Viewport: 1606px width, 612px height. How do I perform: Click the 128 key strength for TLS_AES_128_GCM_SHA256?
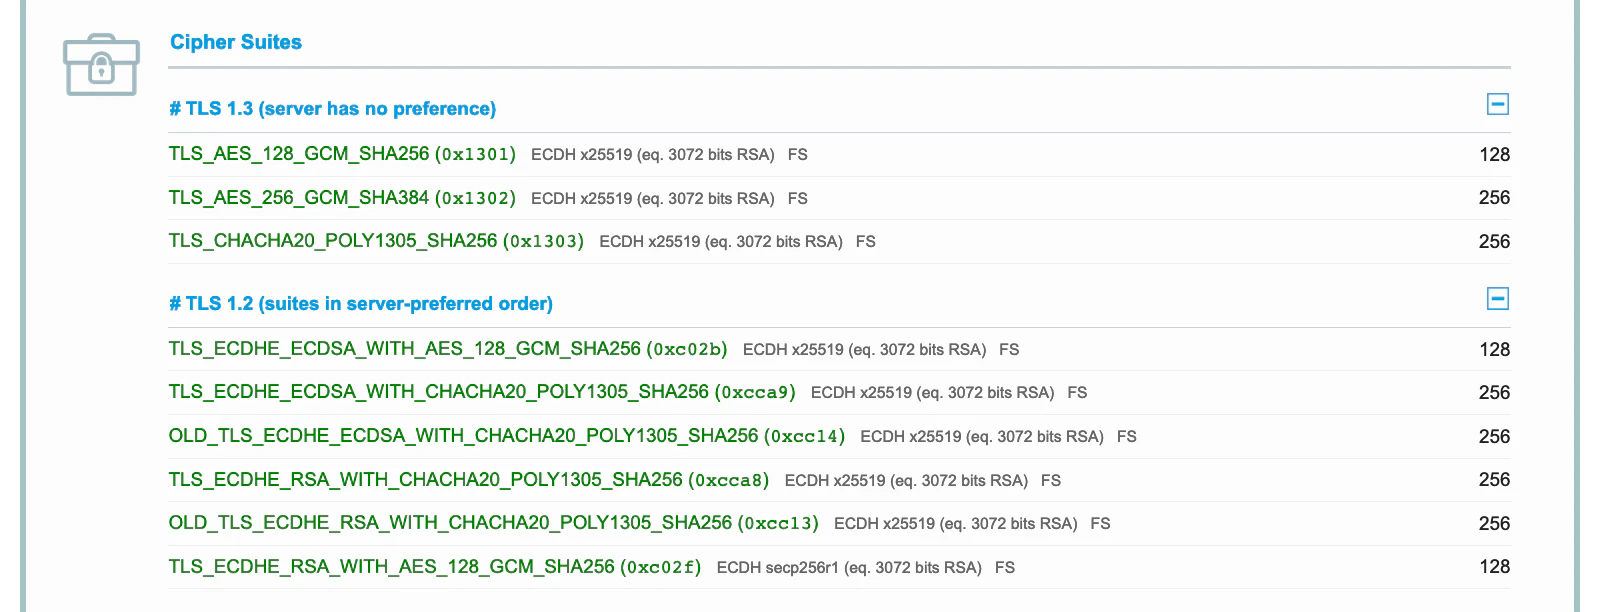pyautogui.click(x=1494, y=154)
